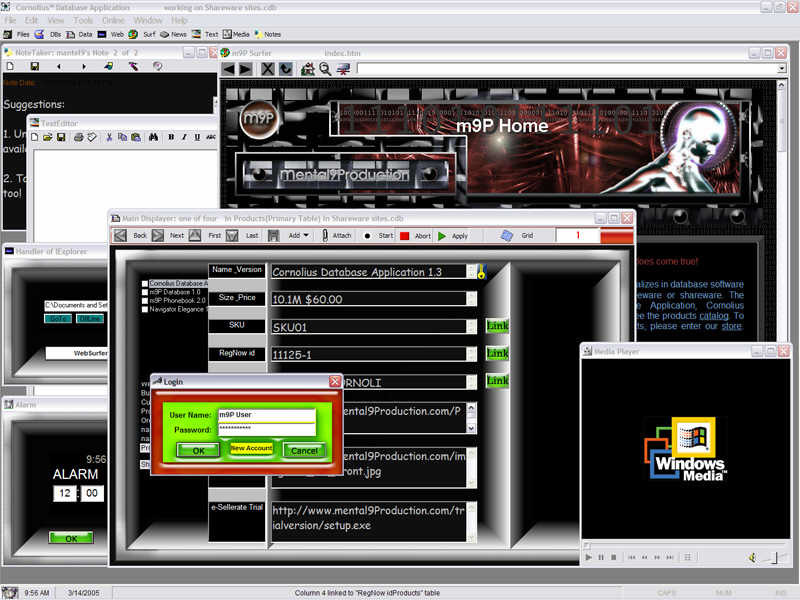Go to home page in m9P Surfer
Image resolution: width=800 pixels, height=600 pixels.
click(x=308, y=69)
